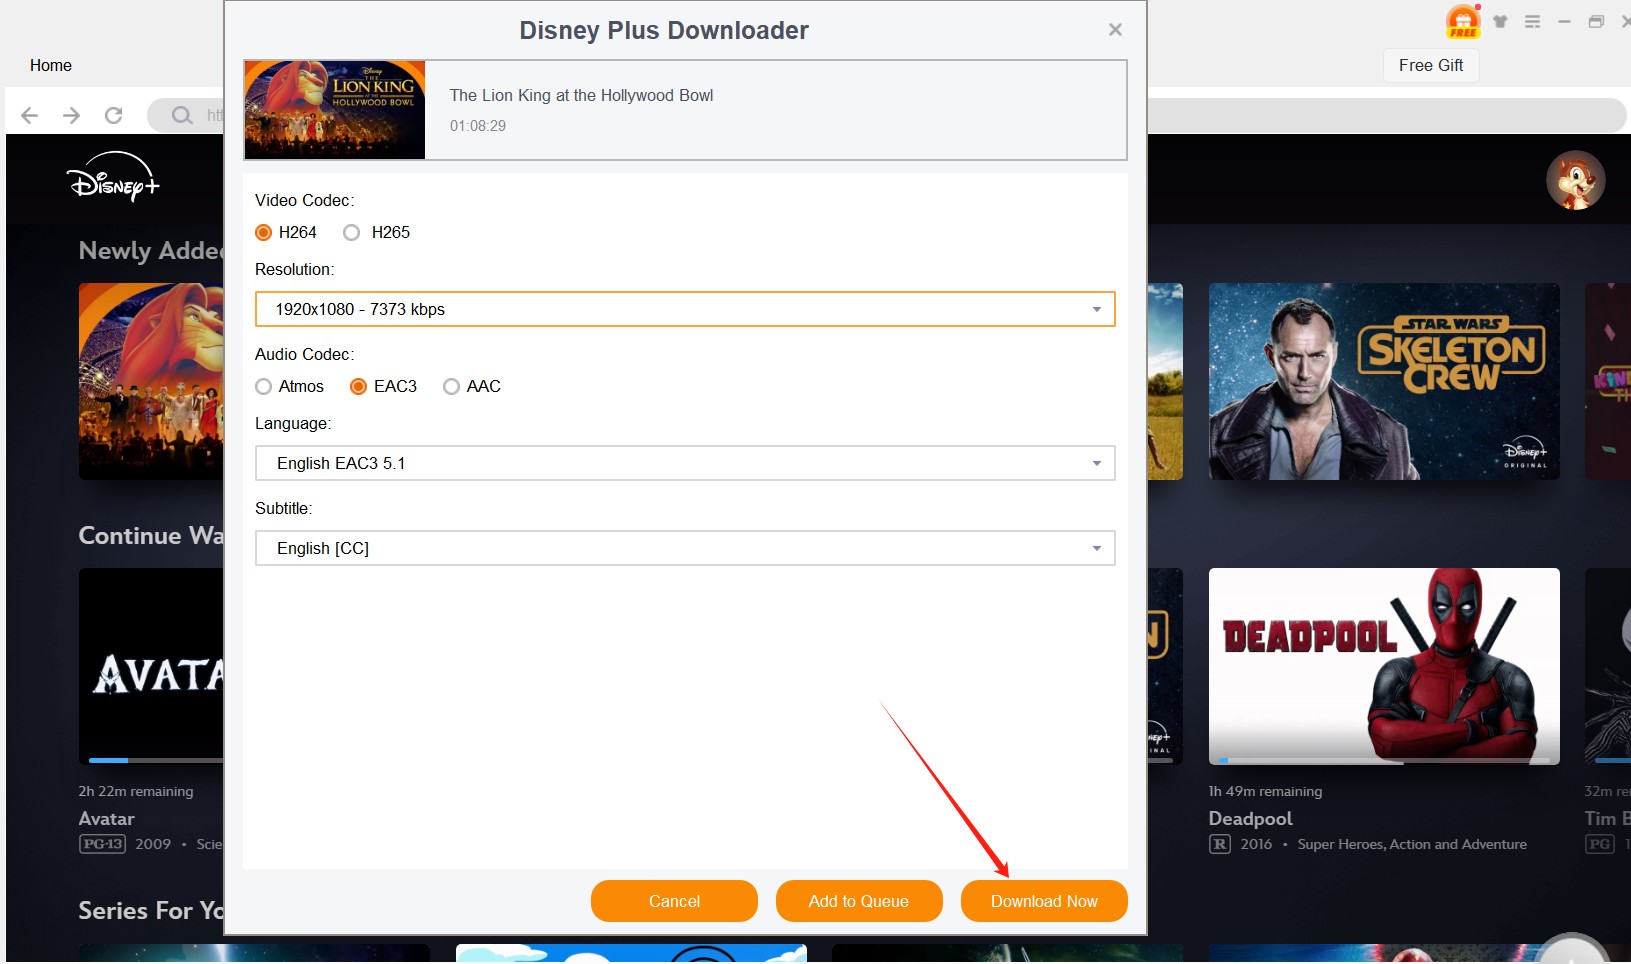Click the Disney+ logo

click(113, 177)
